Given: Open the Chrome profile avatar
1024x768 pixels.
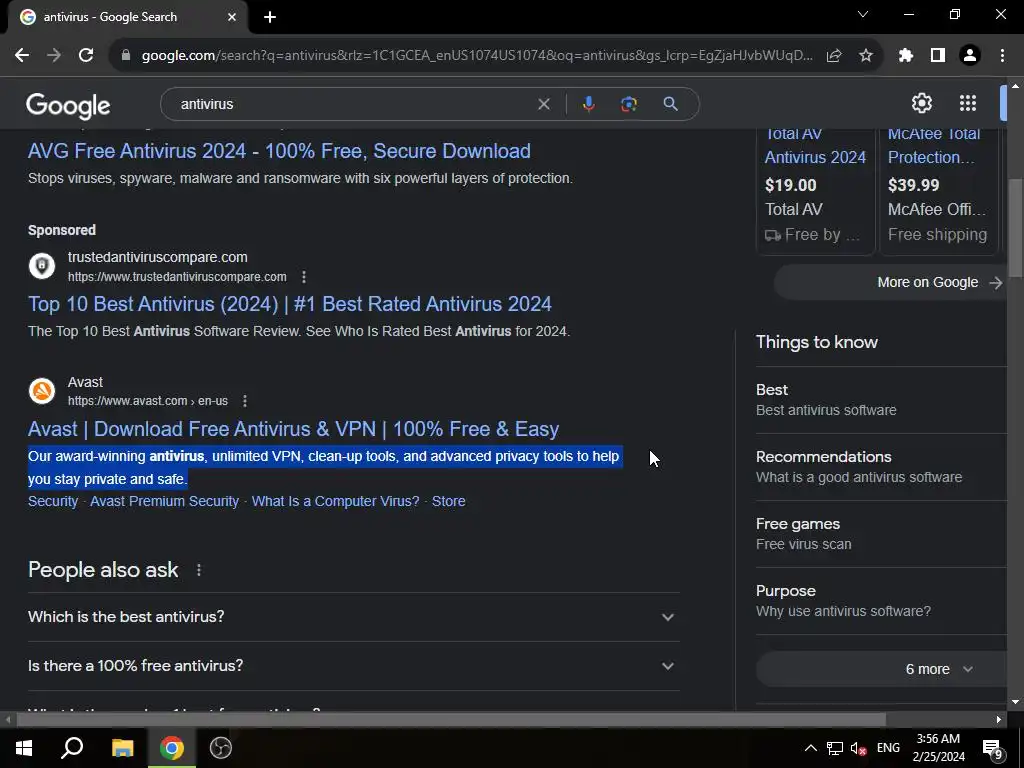Looking at the screenshot, I should pyautogui.click(x=970, y=56).
